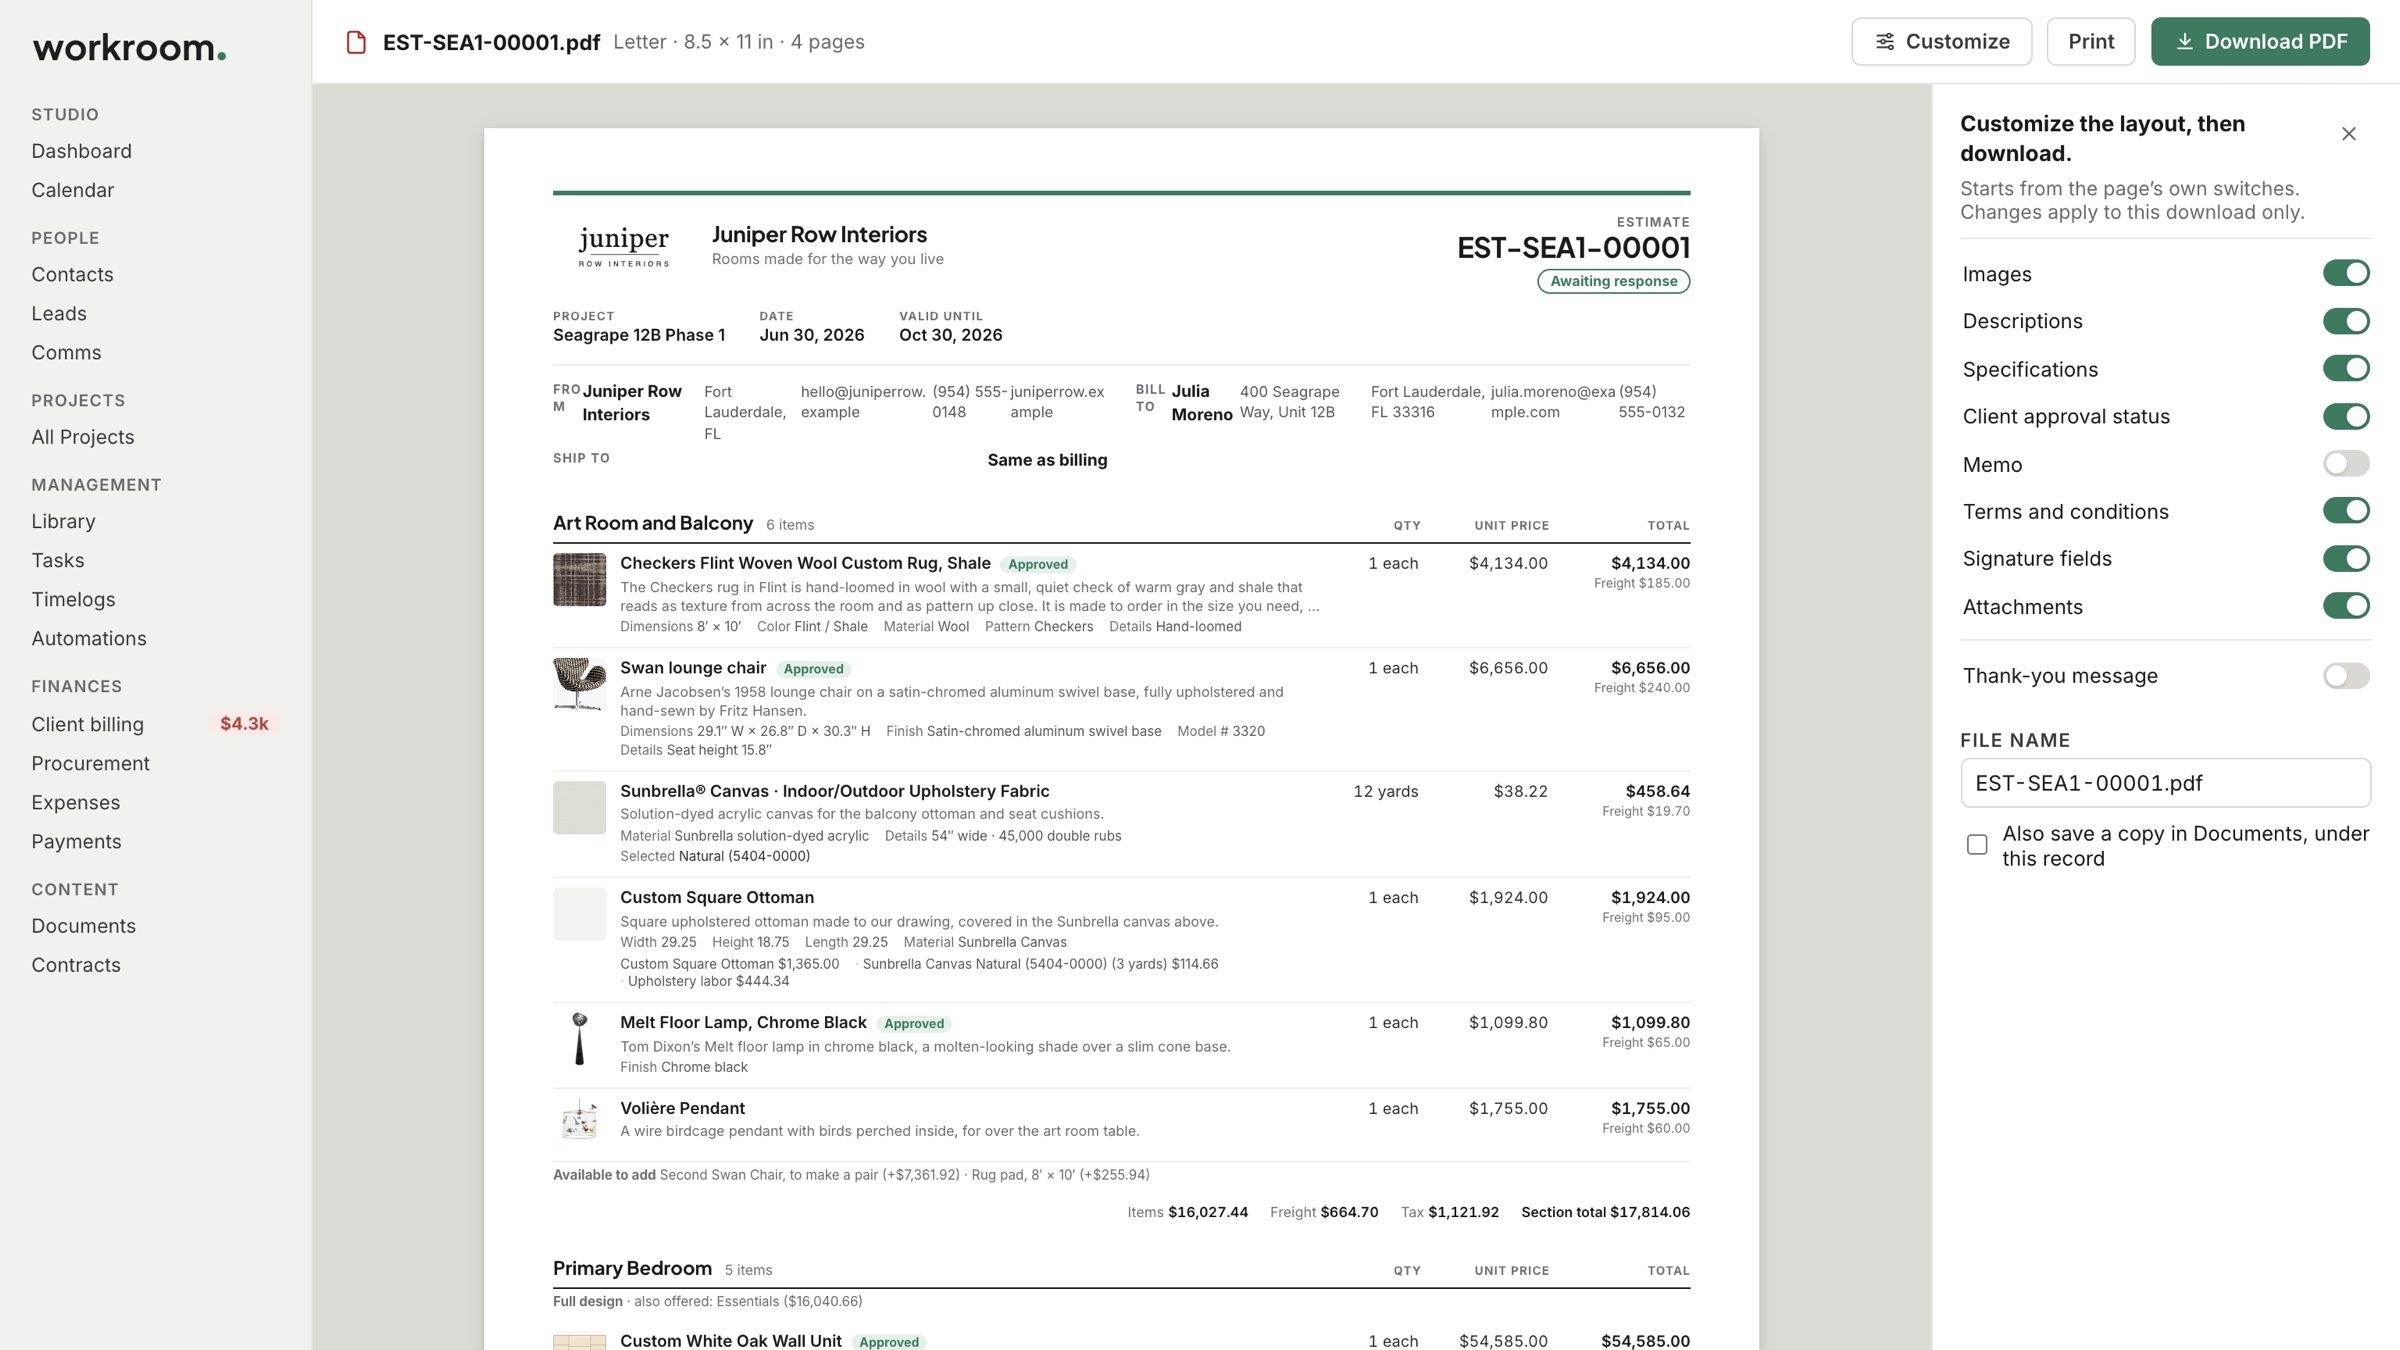Image resolution: width=2400 pixels, height=1350 pixels.
Task: Click the Print button
Action: [2091, 42]
